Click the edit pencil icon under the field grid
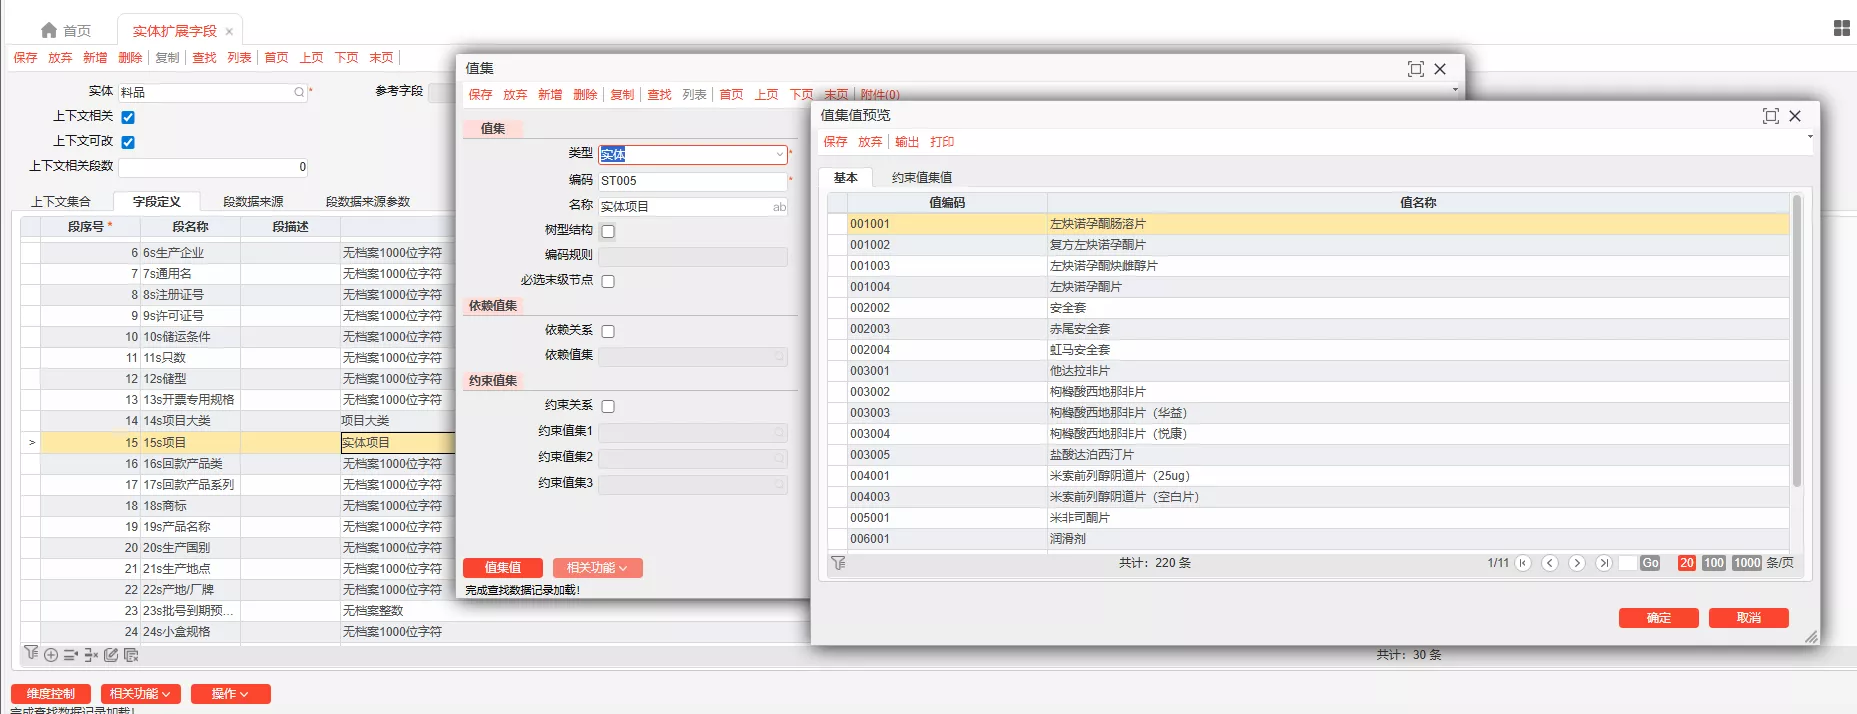 (x=111, y=655)
